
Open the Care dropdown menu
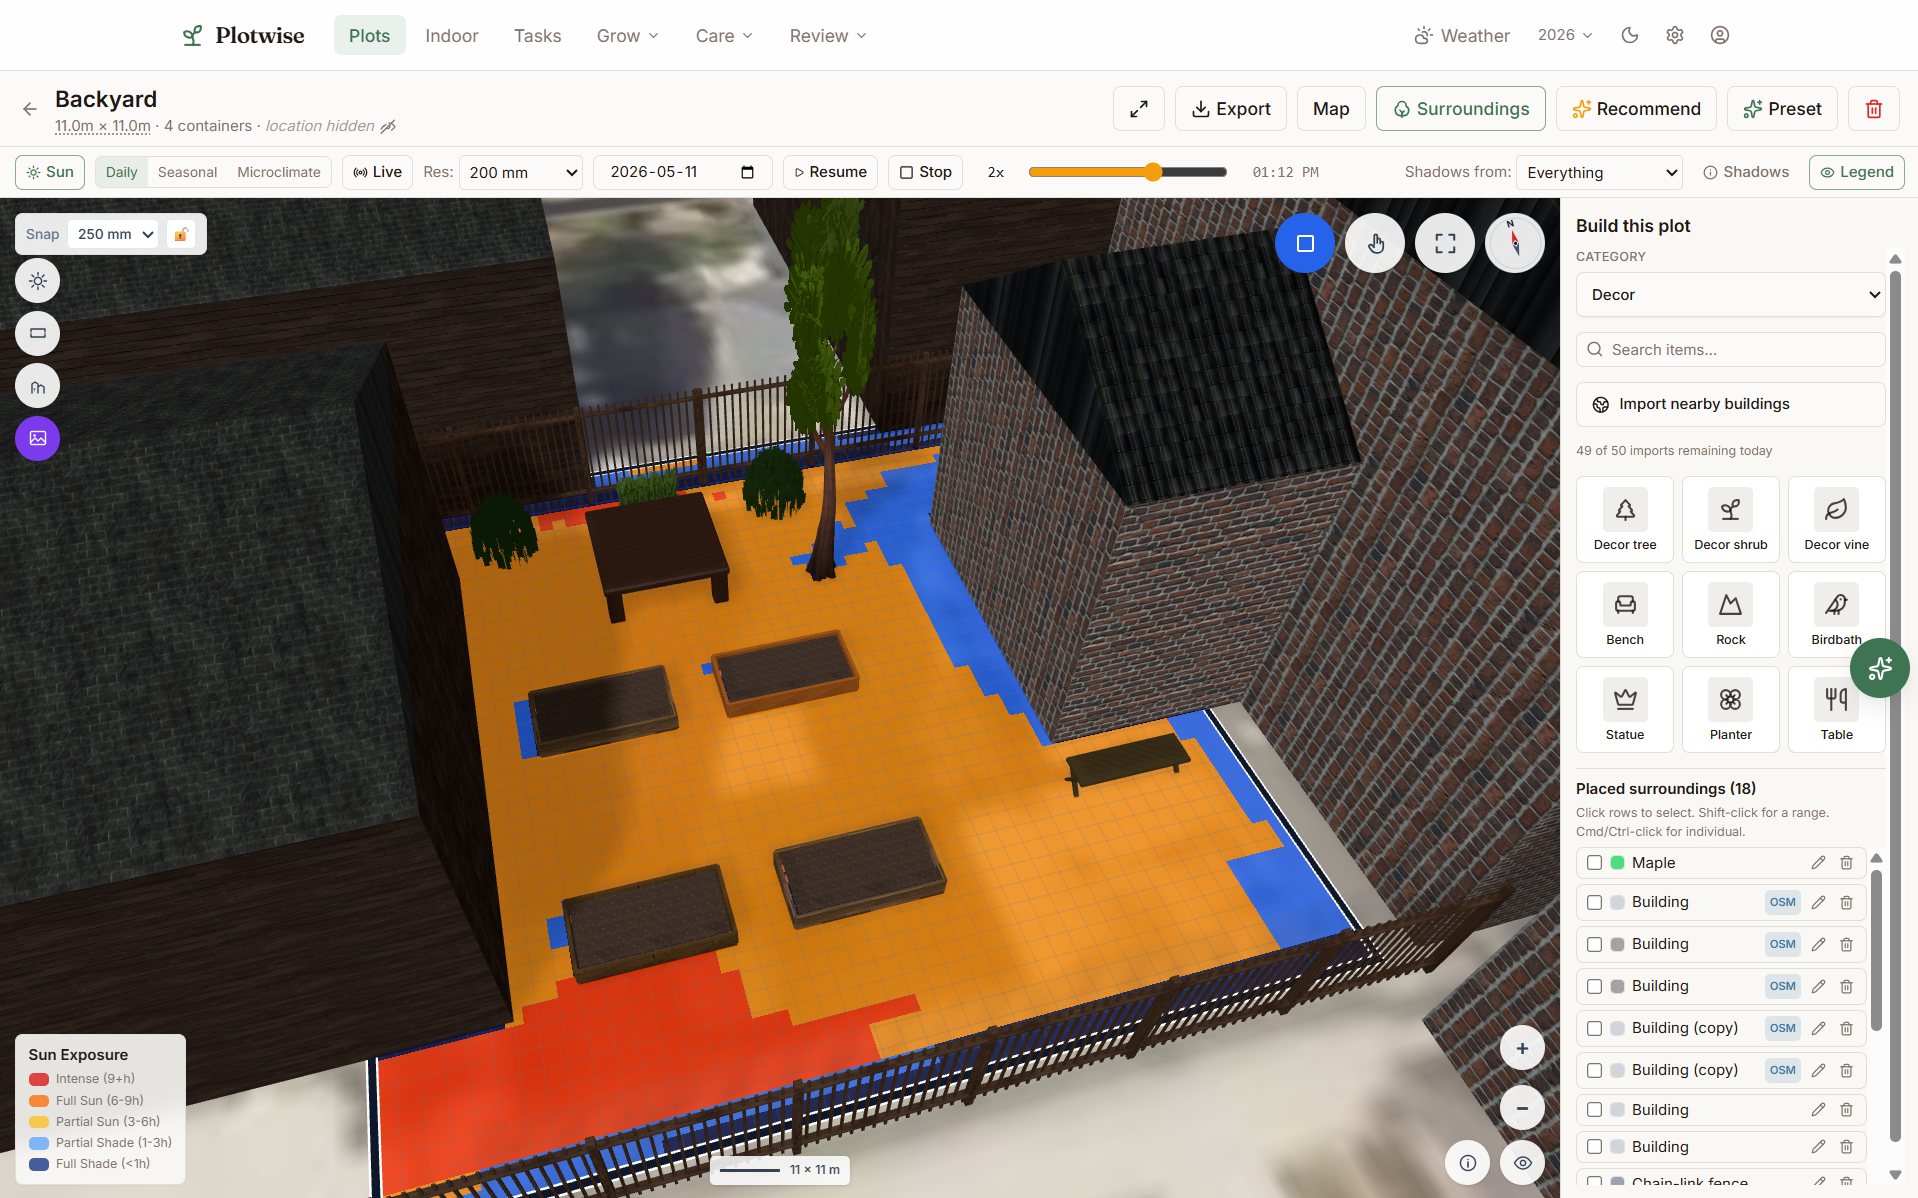coord(724,36)
